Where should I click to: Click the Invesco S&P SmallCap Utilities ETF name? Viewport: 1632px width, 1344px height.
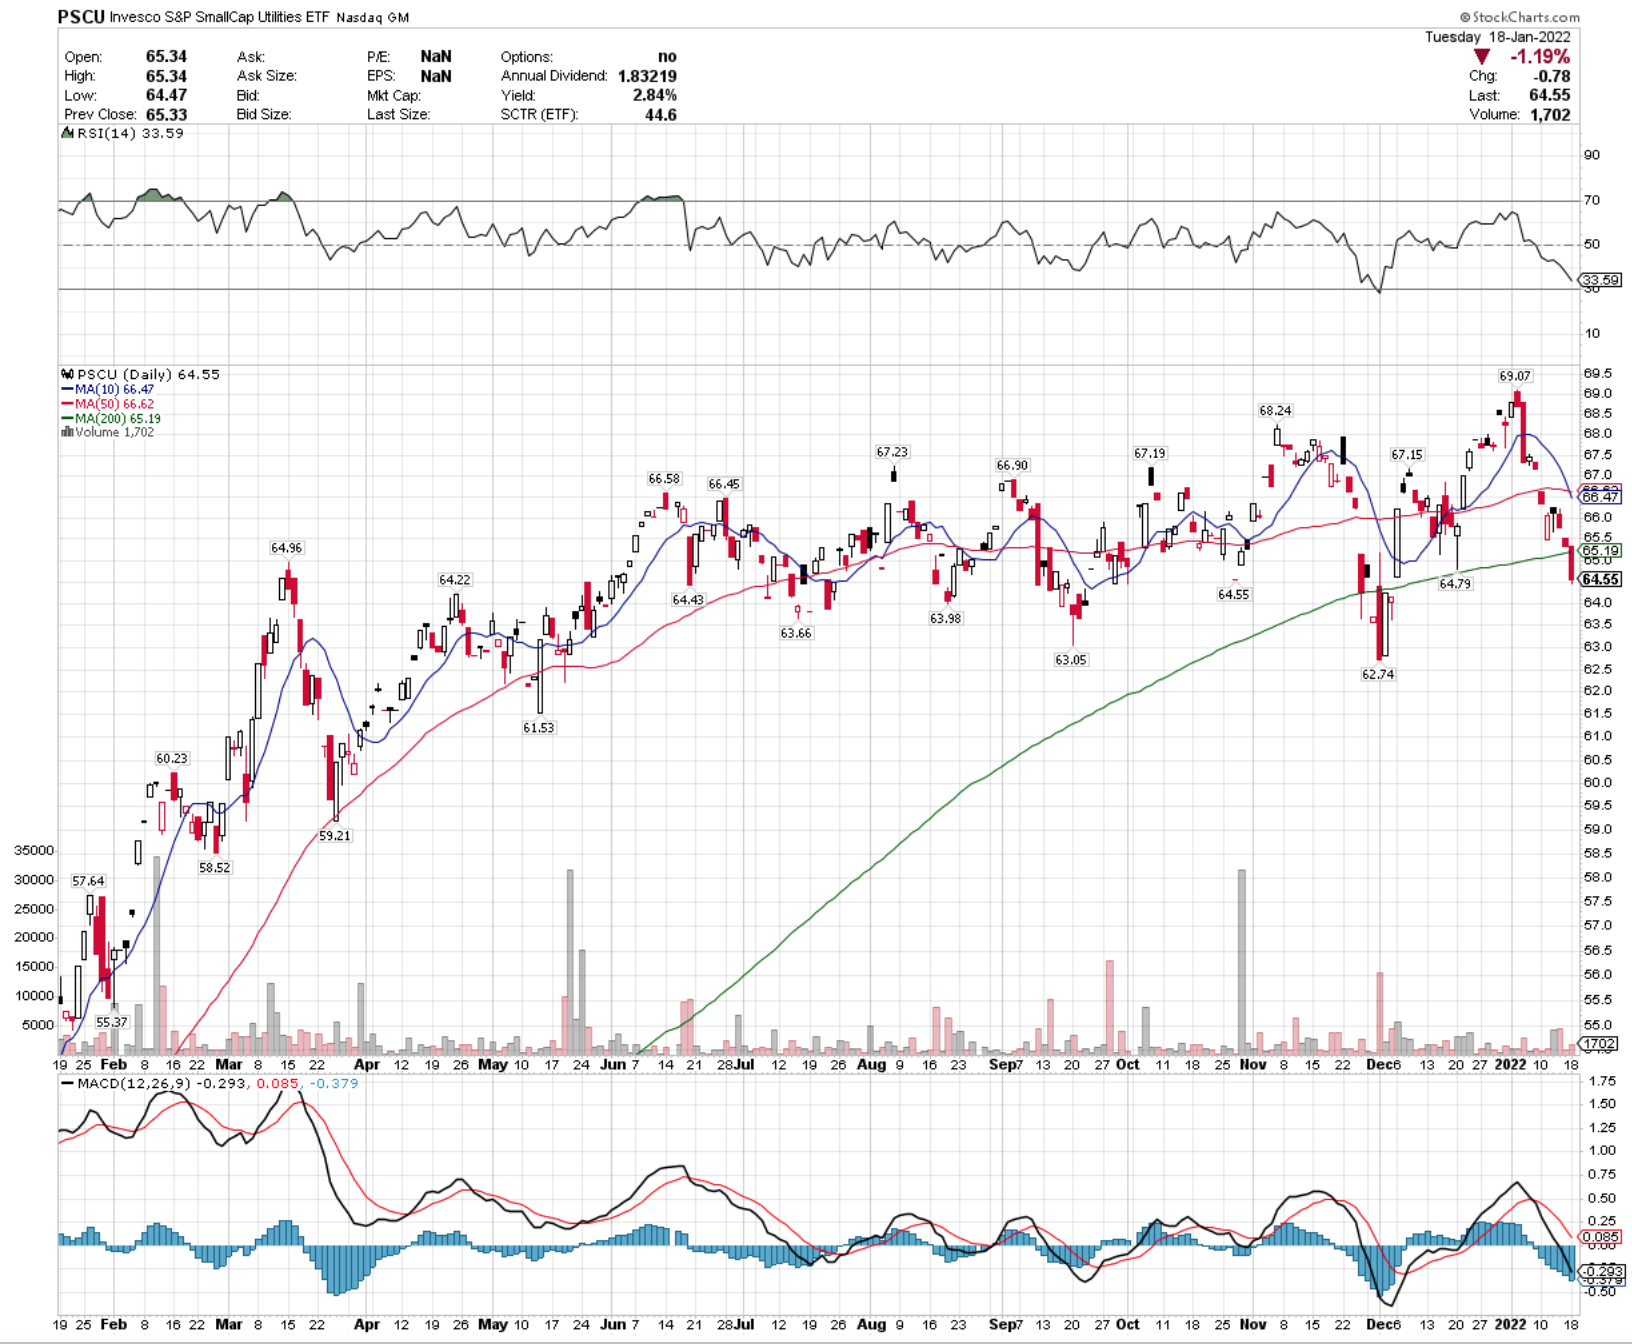click(219, 17)
